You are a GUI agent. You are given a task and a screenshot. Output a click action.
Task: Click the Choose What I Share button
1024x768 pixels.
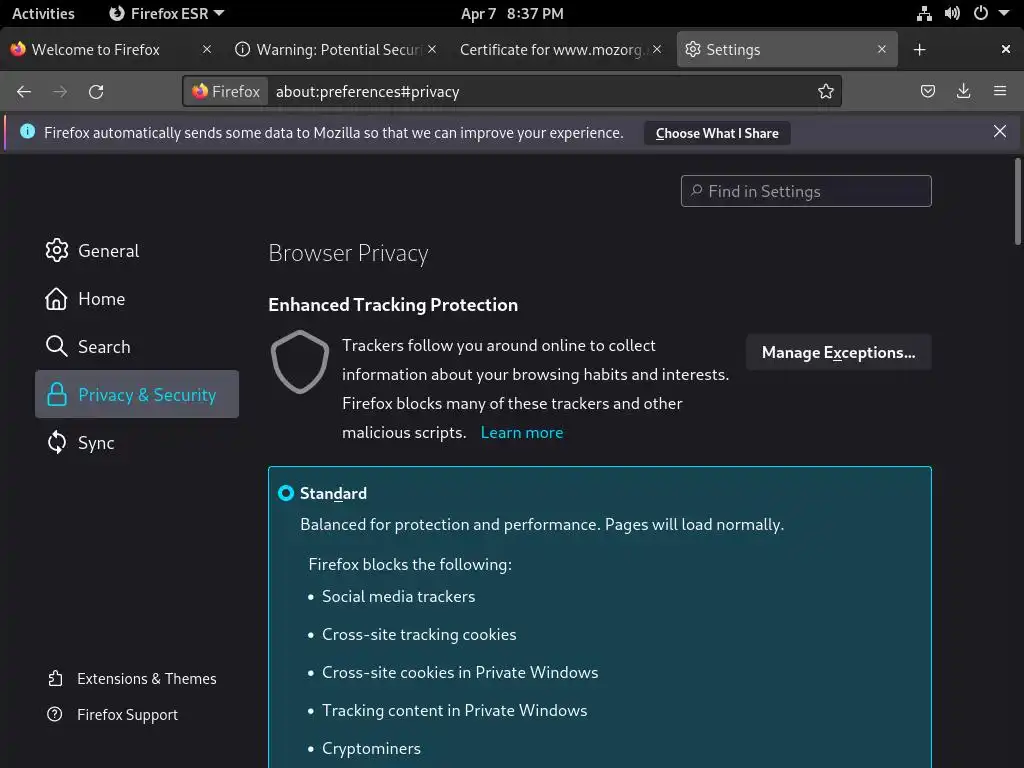[717, 133]
